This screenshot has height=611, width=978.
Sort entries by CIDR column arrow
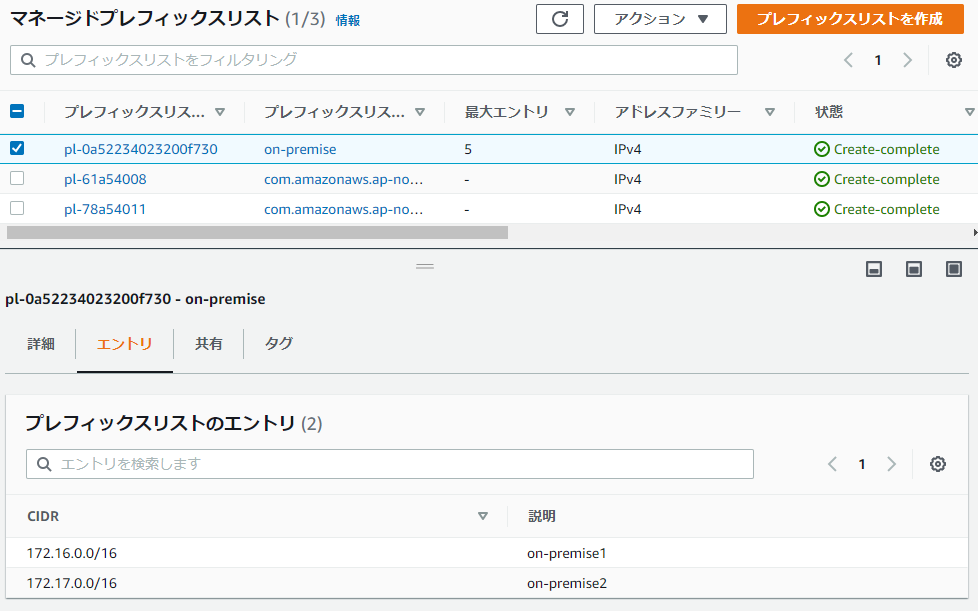click(x=482, y=516)
